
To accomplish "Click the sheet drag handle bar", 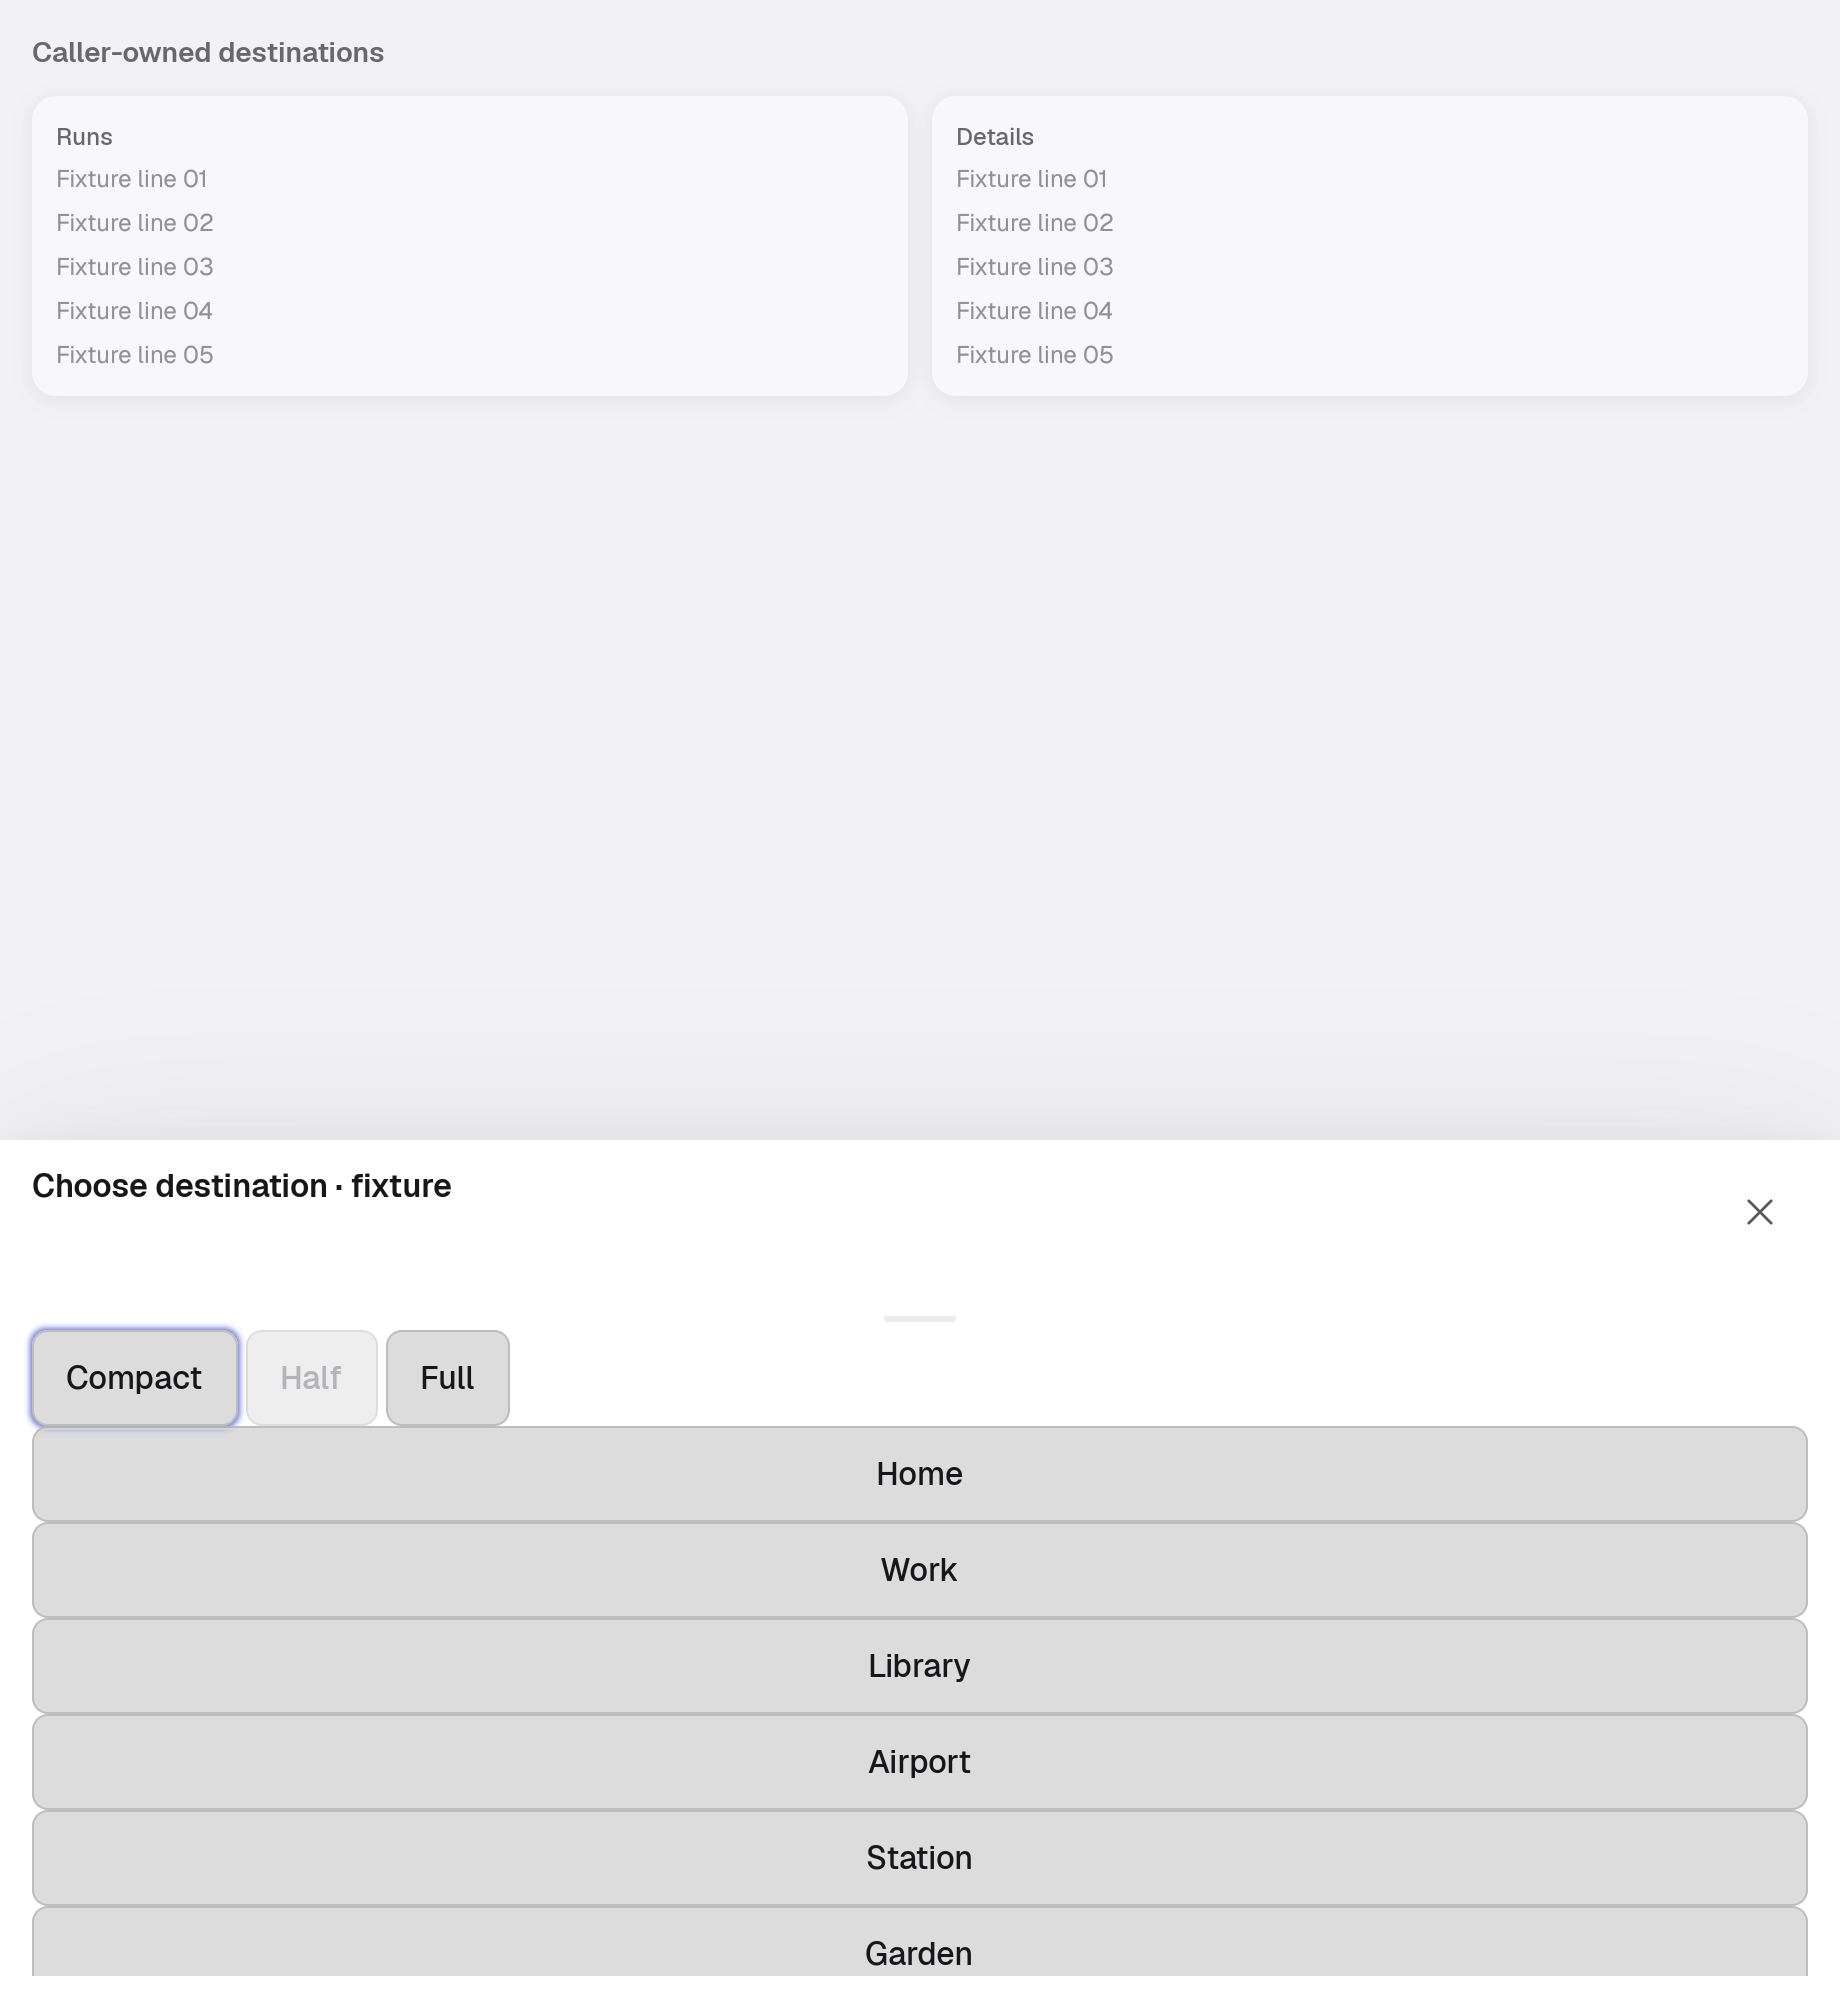I will 920,1319.
